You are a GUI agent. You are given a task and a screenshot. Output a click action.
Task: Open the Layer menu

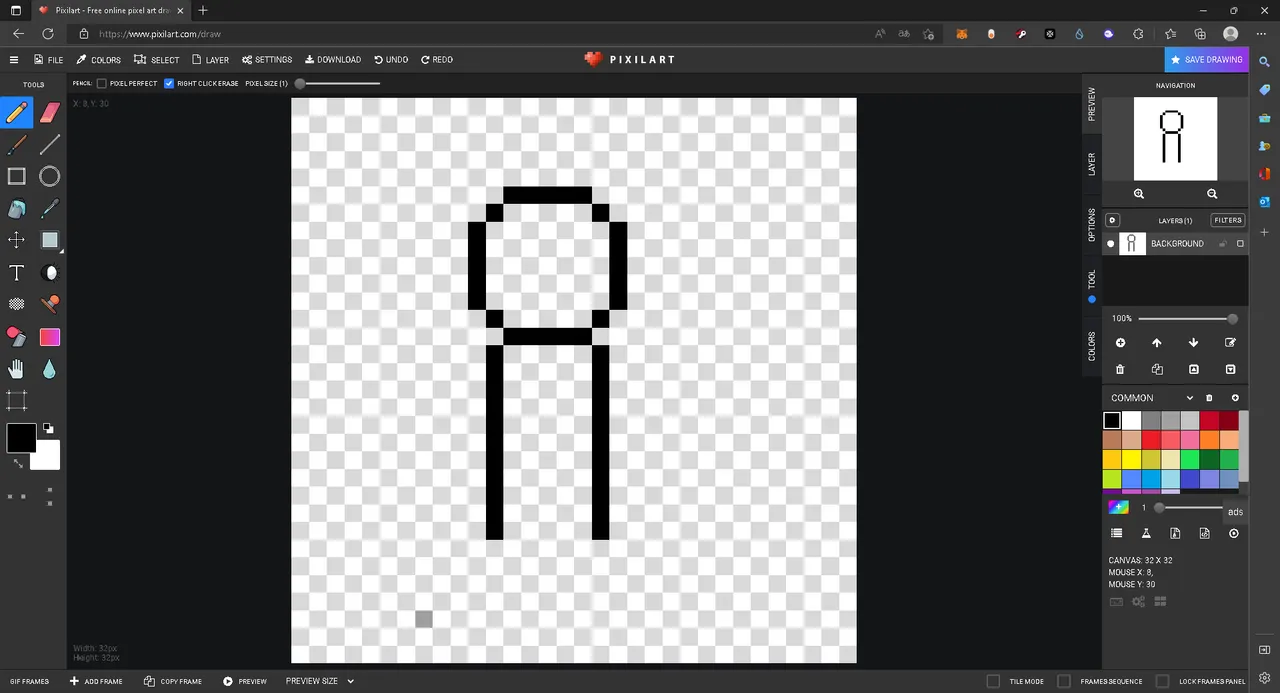[211, 60]
